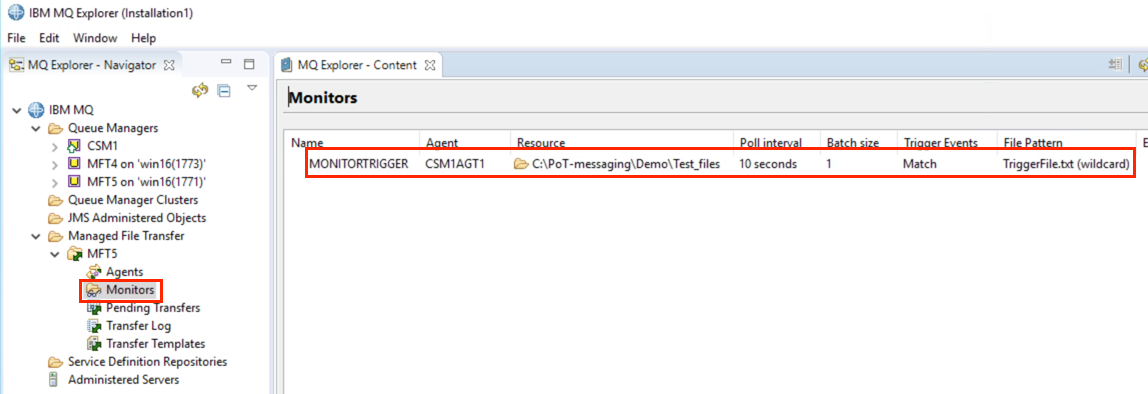Click the MFT5 configuration icon under Managed File Transfer
Screen dimensions: 1148x394
coord(74,254)
